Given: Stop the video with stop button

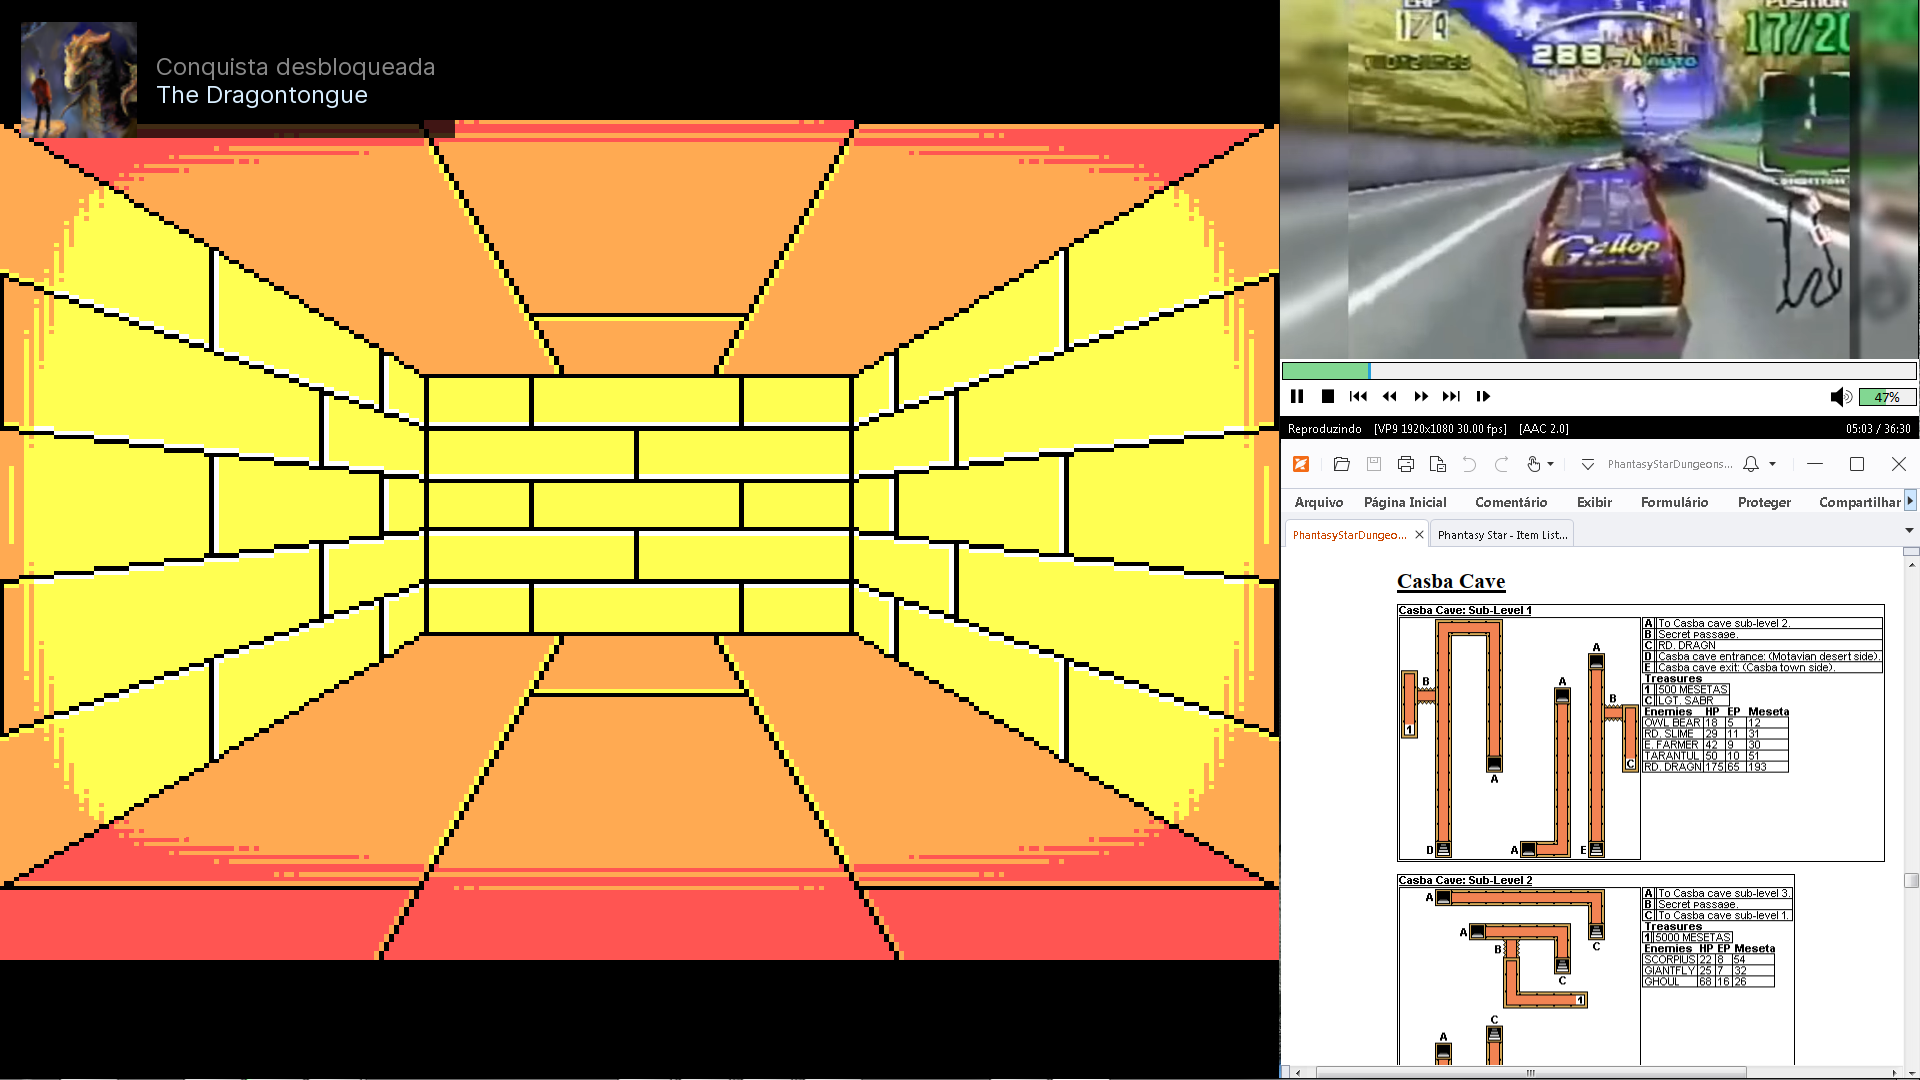Looking at the screenshot, I should click(1328, 397).
